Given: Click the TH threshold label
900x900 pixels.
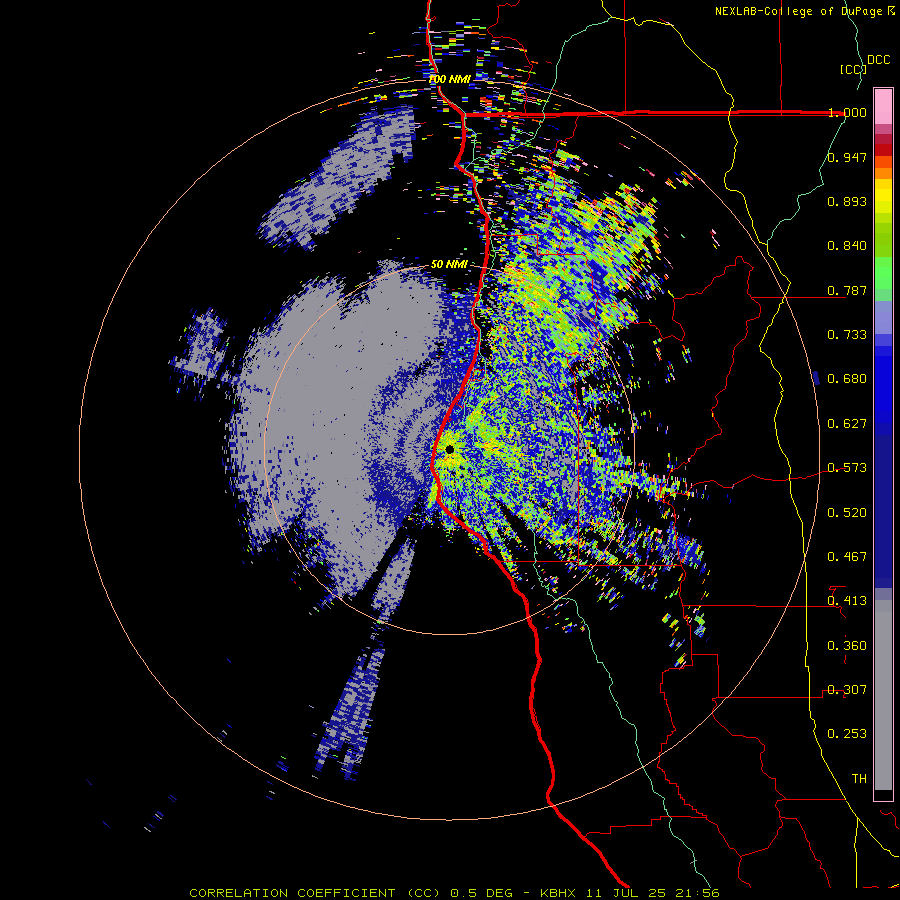Looking at the screenshot, I should [859, 779].
